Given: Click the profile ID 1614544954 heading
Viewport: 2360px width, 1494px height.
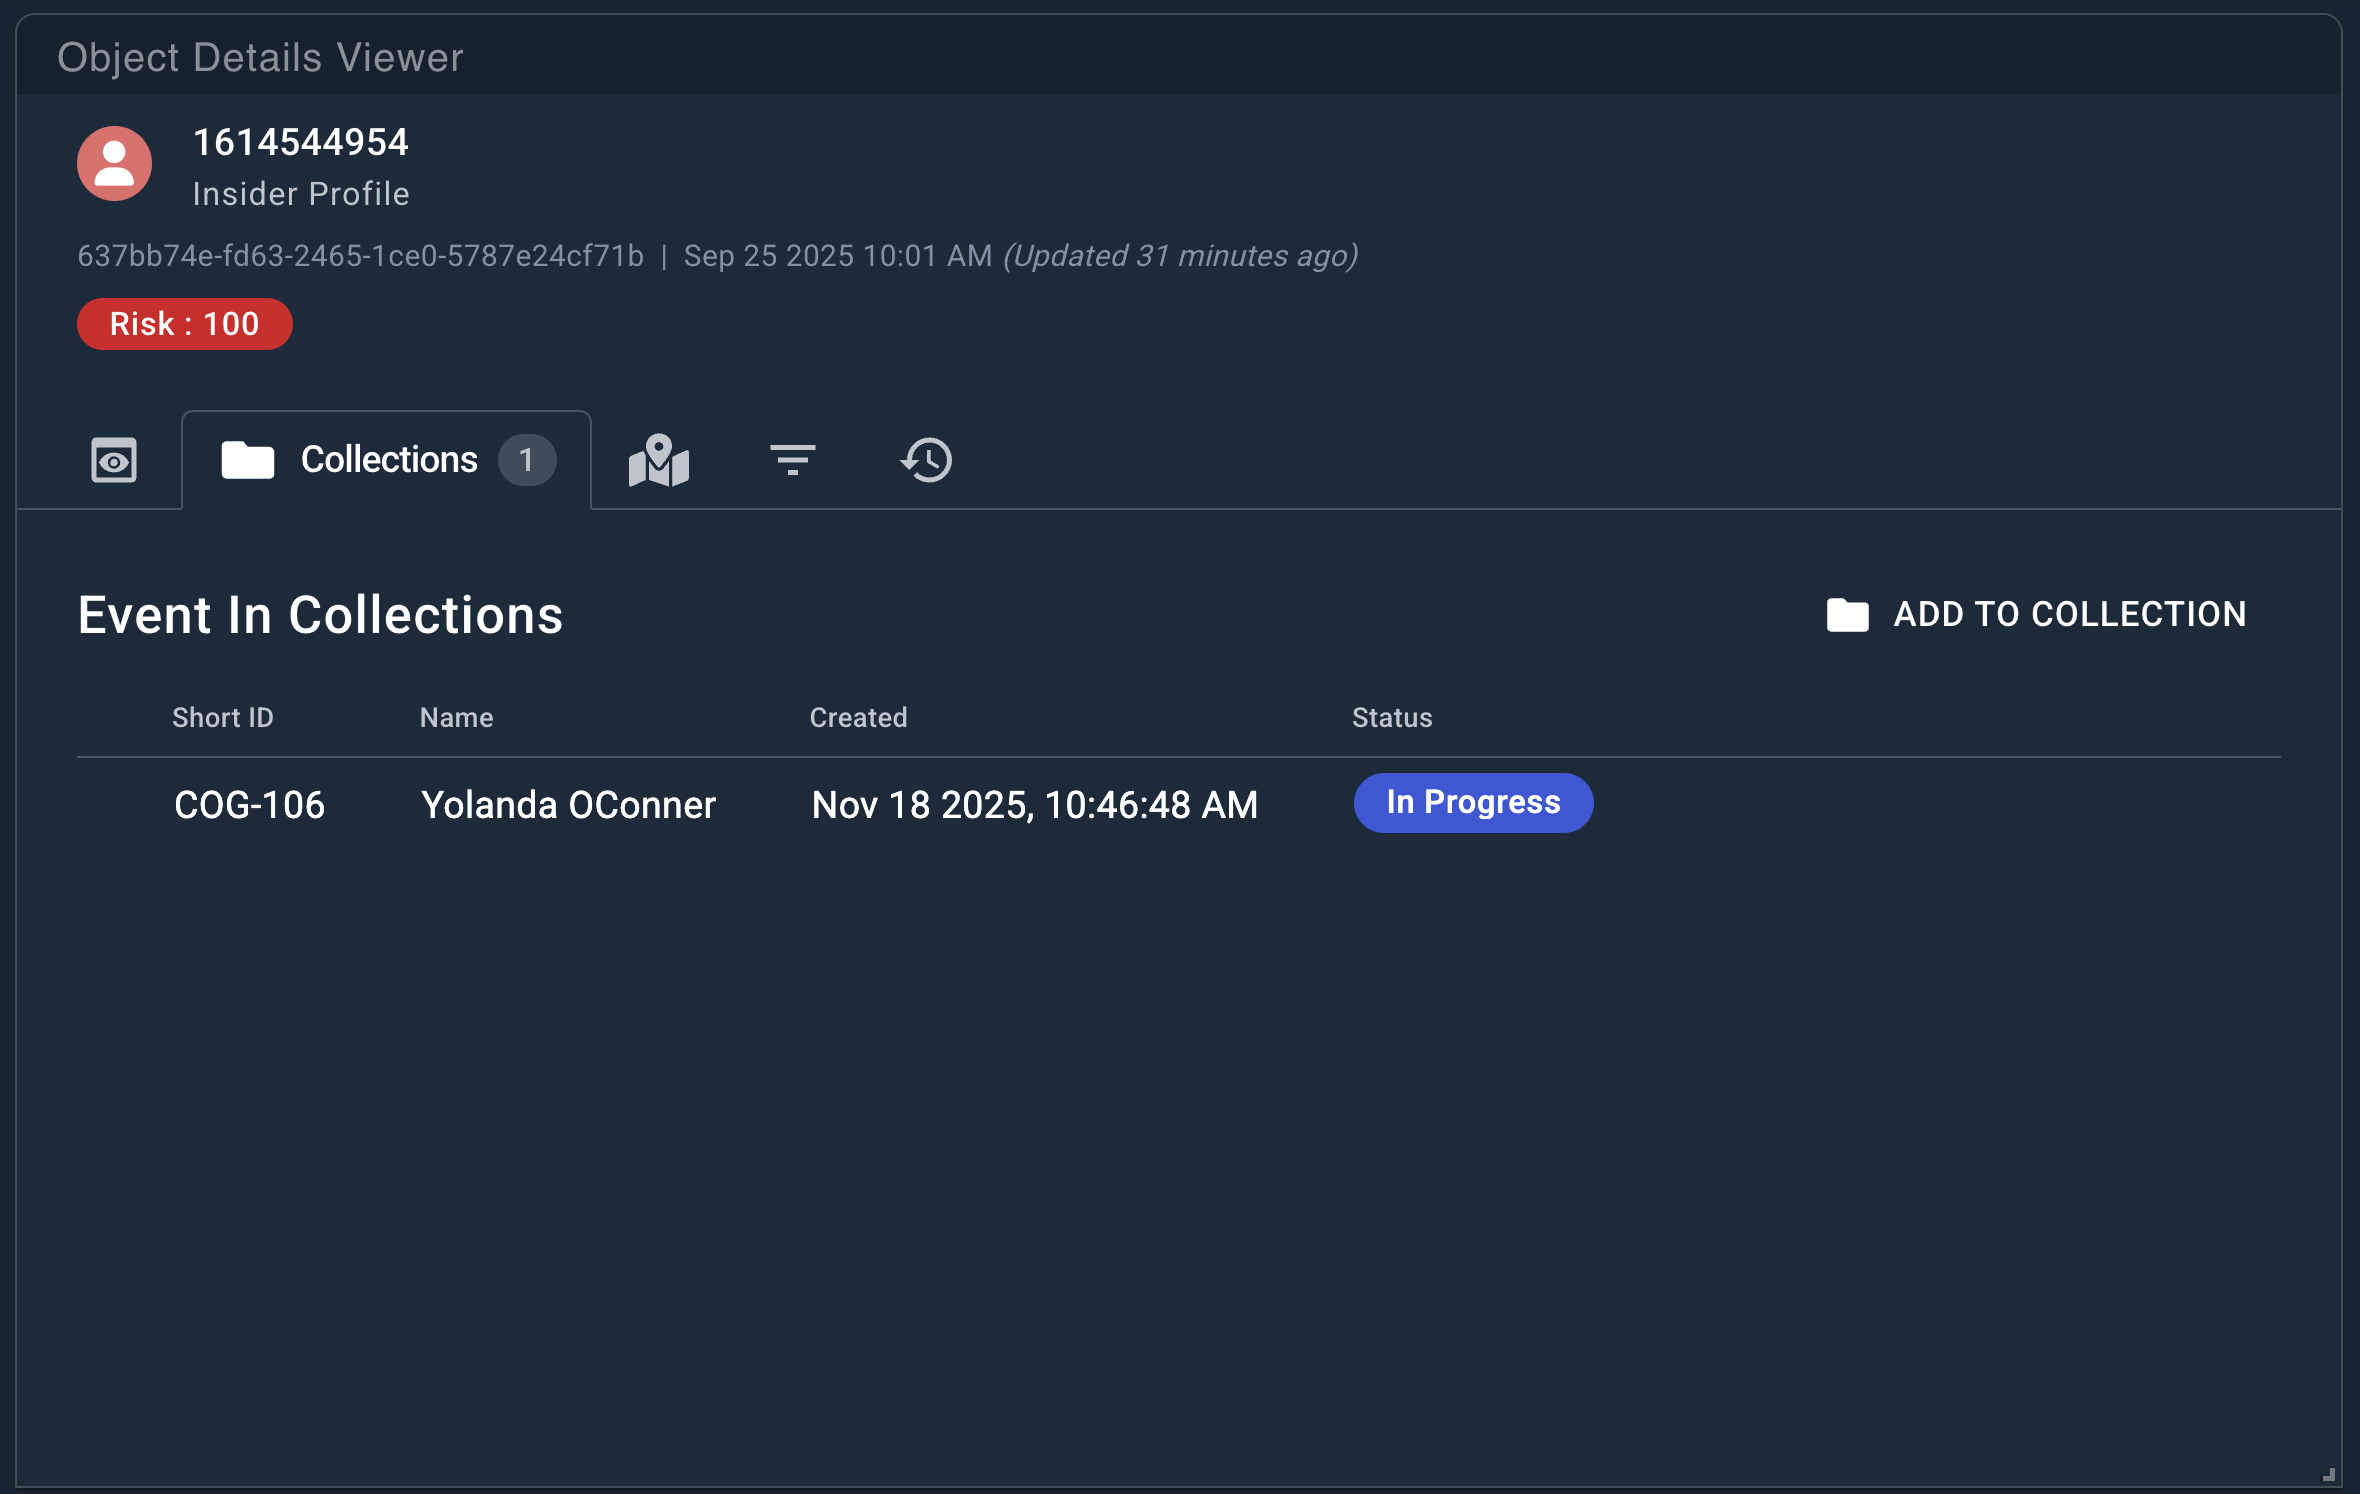Looking at the screenshot, I should point(300,142).
